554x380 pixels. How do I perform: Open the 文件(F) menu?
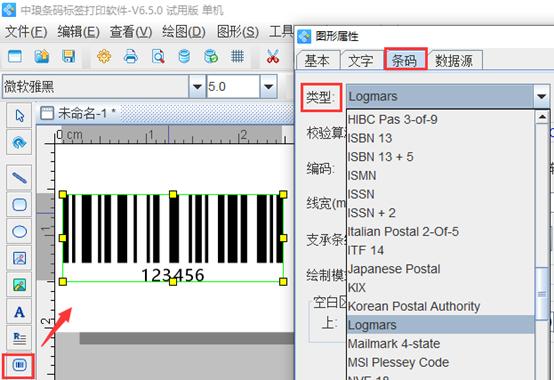point(26,32)
